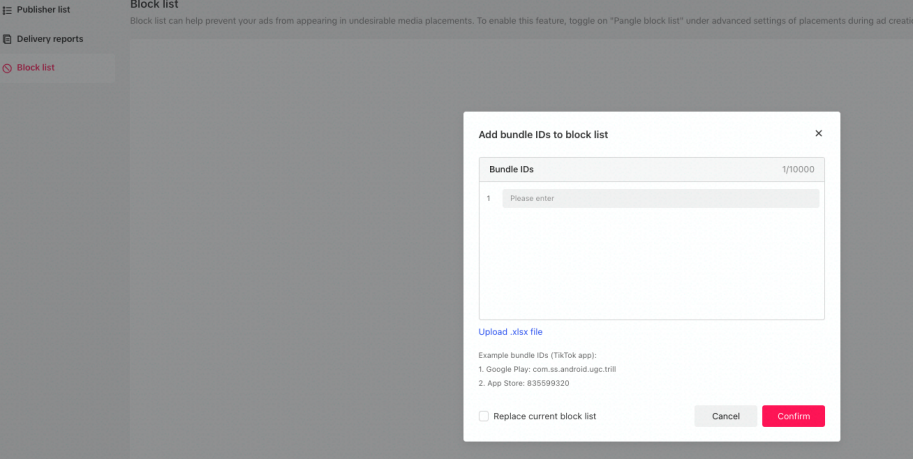Click row number 1 in bundle list
Screen dimensions: 913x459
(489, 199)
